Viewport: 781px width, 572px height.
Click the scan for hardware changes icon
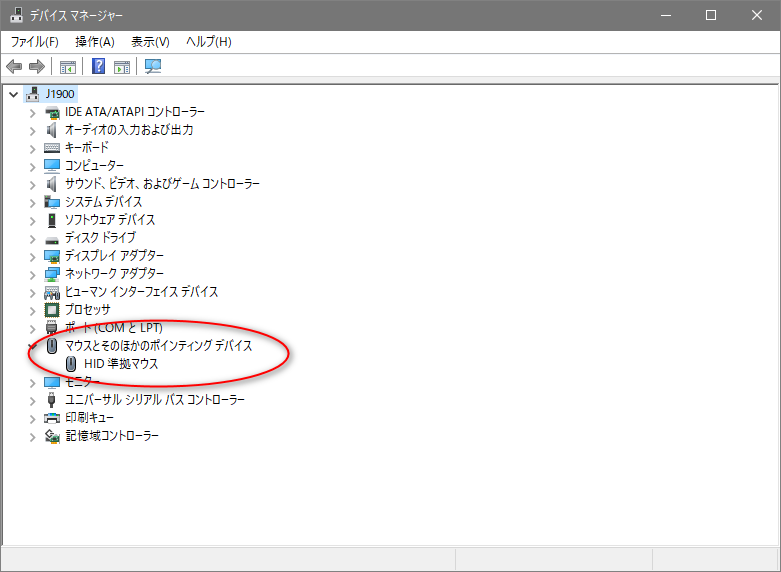click(x=153, y=67)
